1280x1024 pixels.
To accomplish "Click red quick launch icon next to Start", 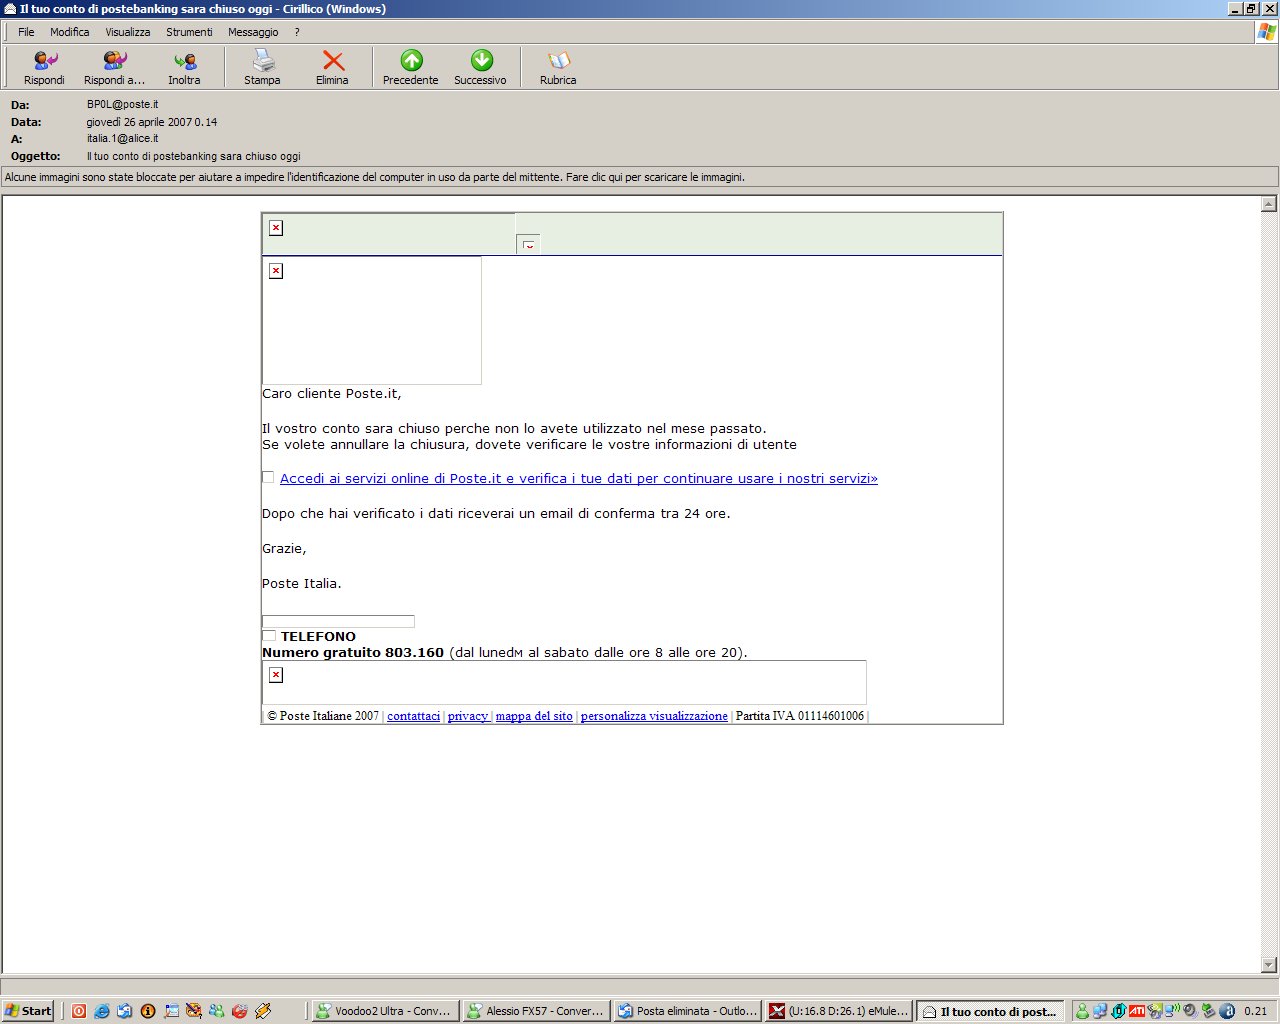I will click(79, 1011).
